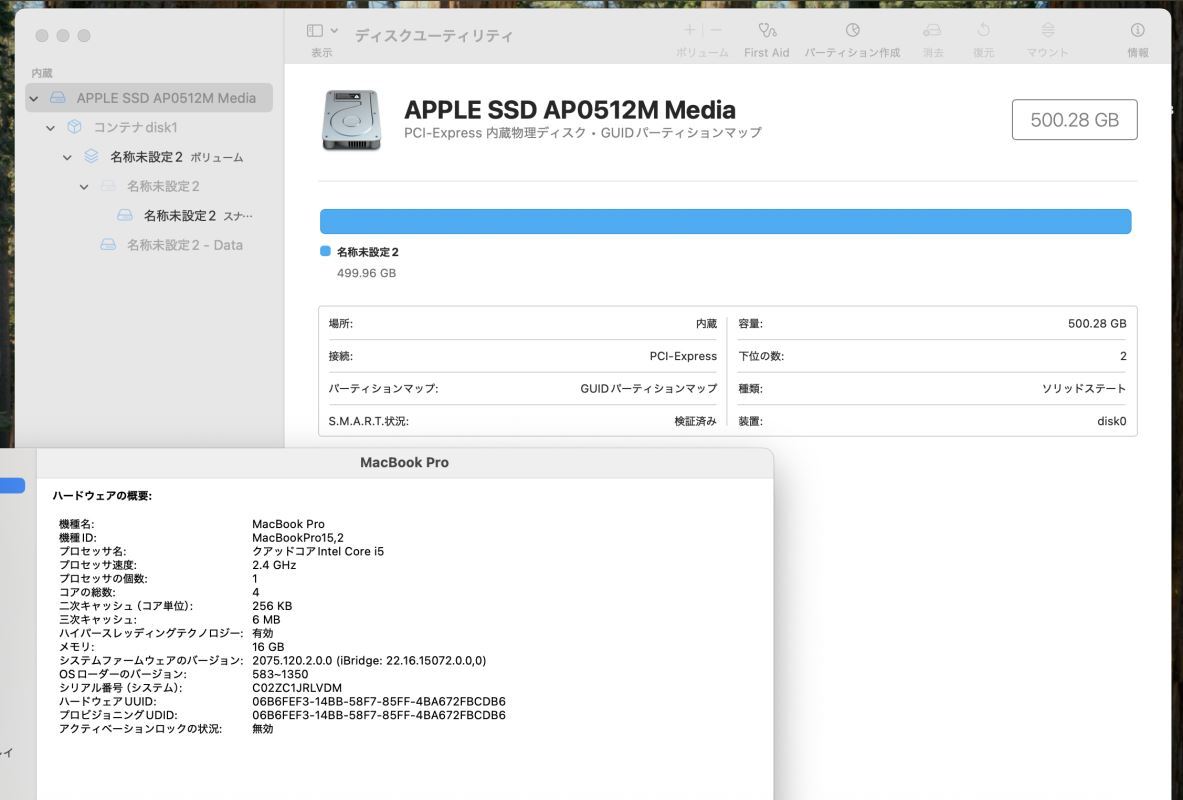The image size is (1183, 800).
Task: Click the Erase disk toolbar icon
Action: [932, 31]
